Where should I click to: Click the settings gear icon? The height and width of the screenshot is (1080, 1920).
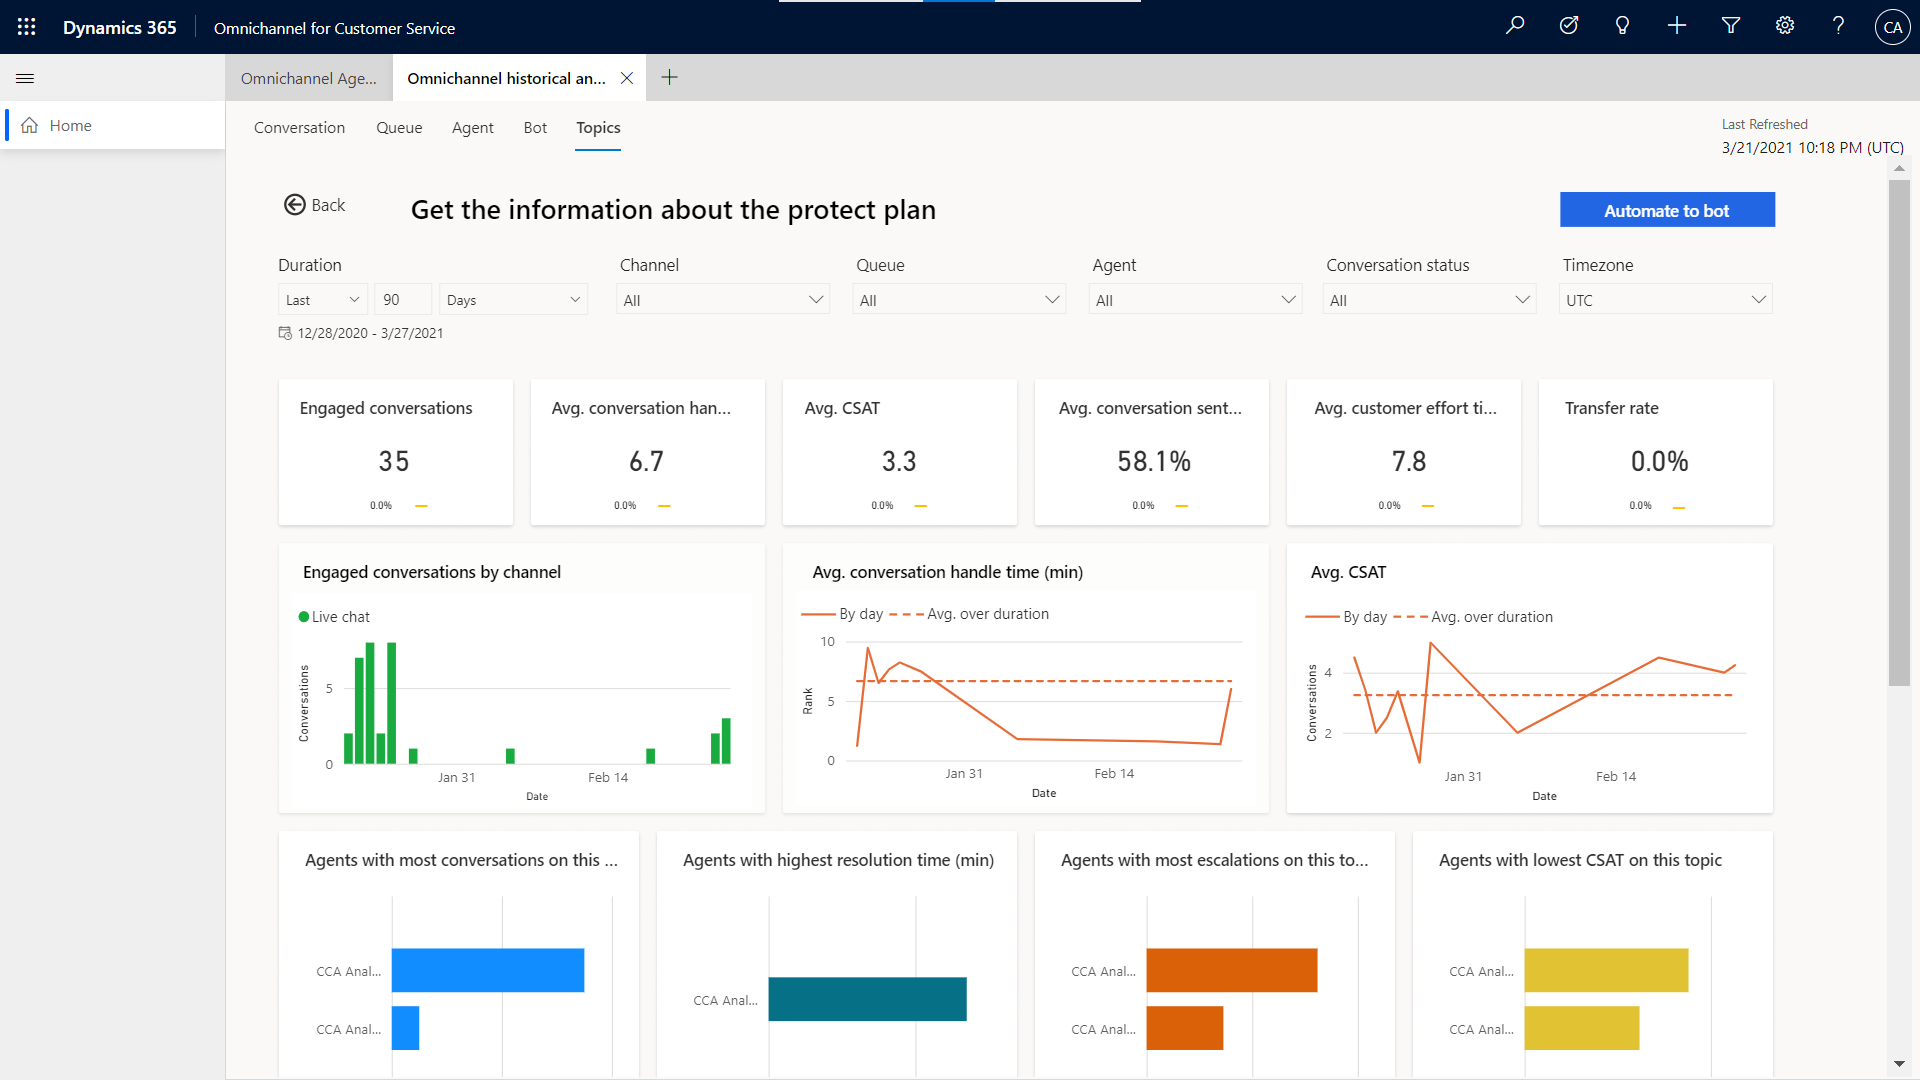pos(1784,26)
